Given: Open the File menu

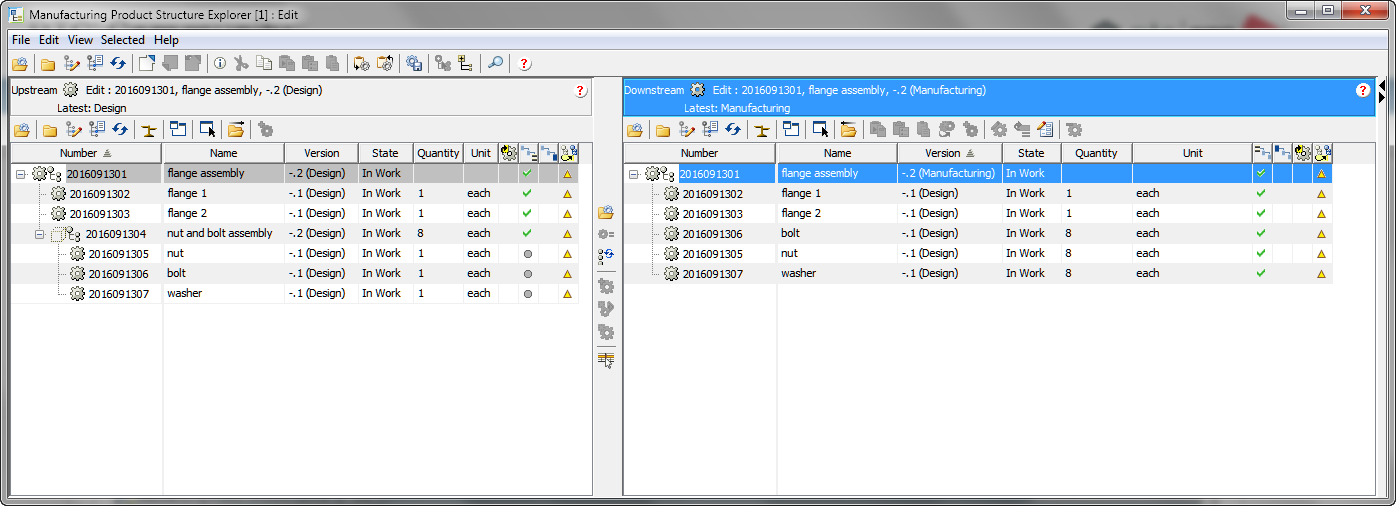Looking at the screenshot, I should [x=21, y=40].
